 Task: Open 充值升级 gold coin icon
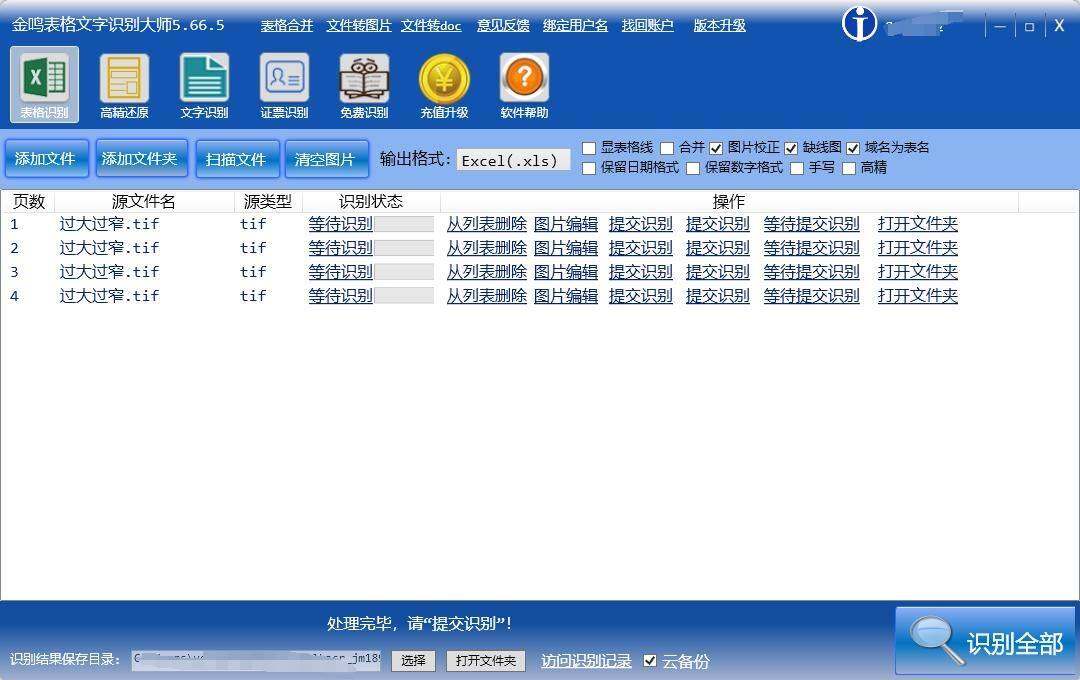(444, 85)
